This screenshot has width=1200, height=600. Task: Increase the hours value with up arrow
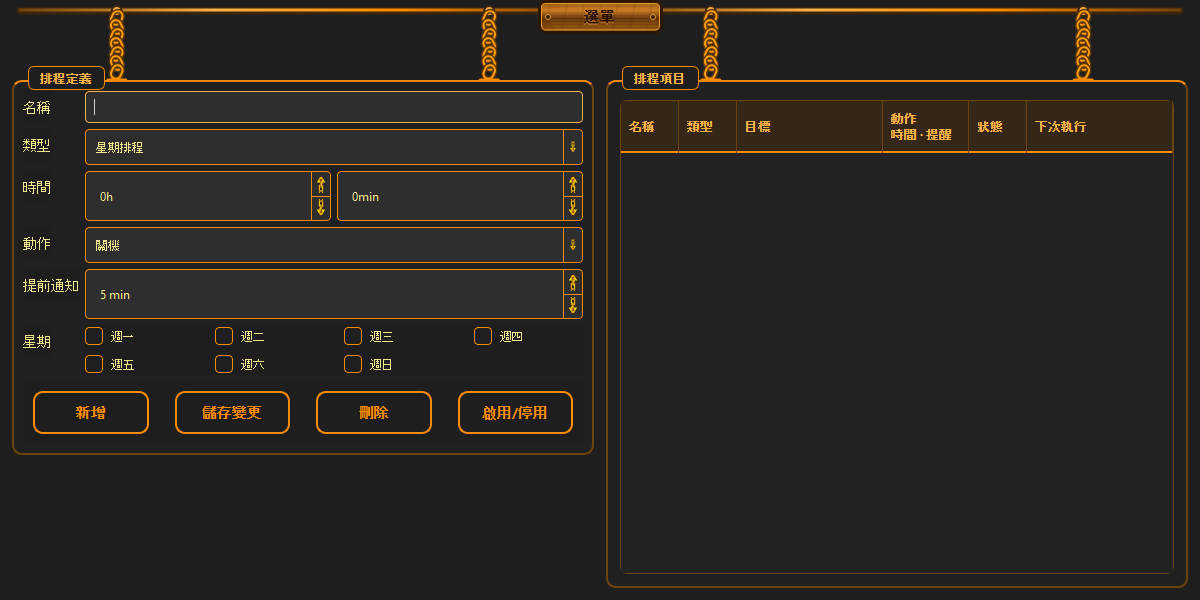(x=321, y=184)
